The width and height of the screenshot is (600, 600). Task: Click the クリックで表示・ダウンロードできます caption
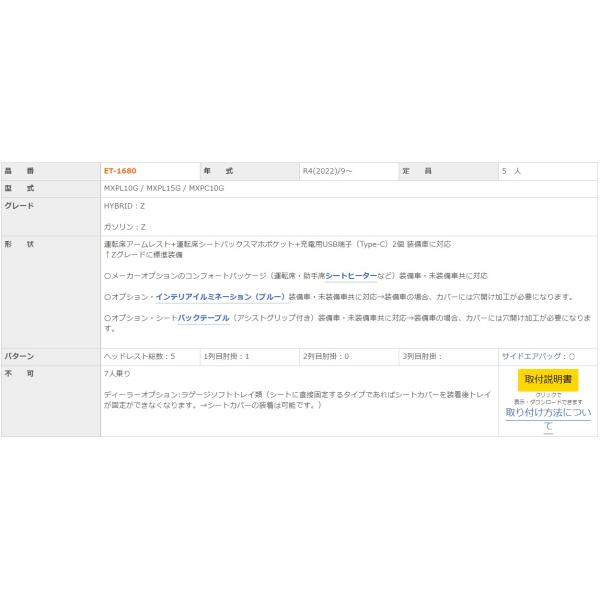coord(548,398)
